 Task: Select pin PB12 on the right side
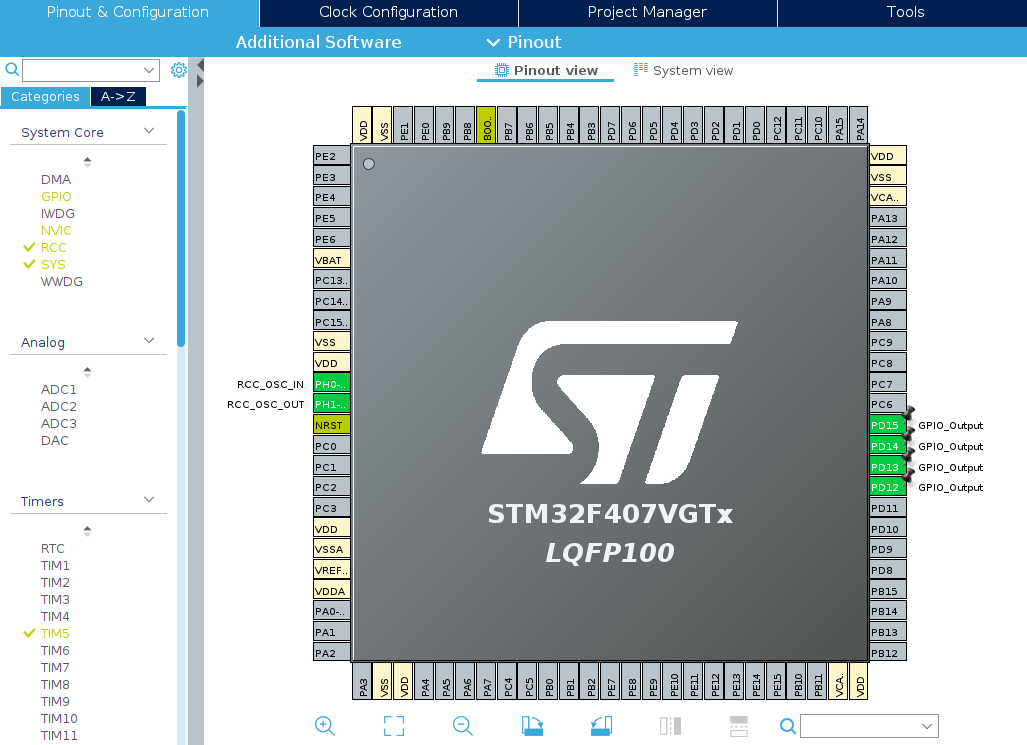(887, 653)
